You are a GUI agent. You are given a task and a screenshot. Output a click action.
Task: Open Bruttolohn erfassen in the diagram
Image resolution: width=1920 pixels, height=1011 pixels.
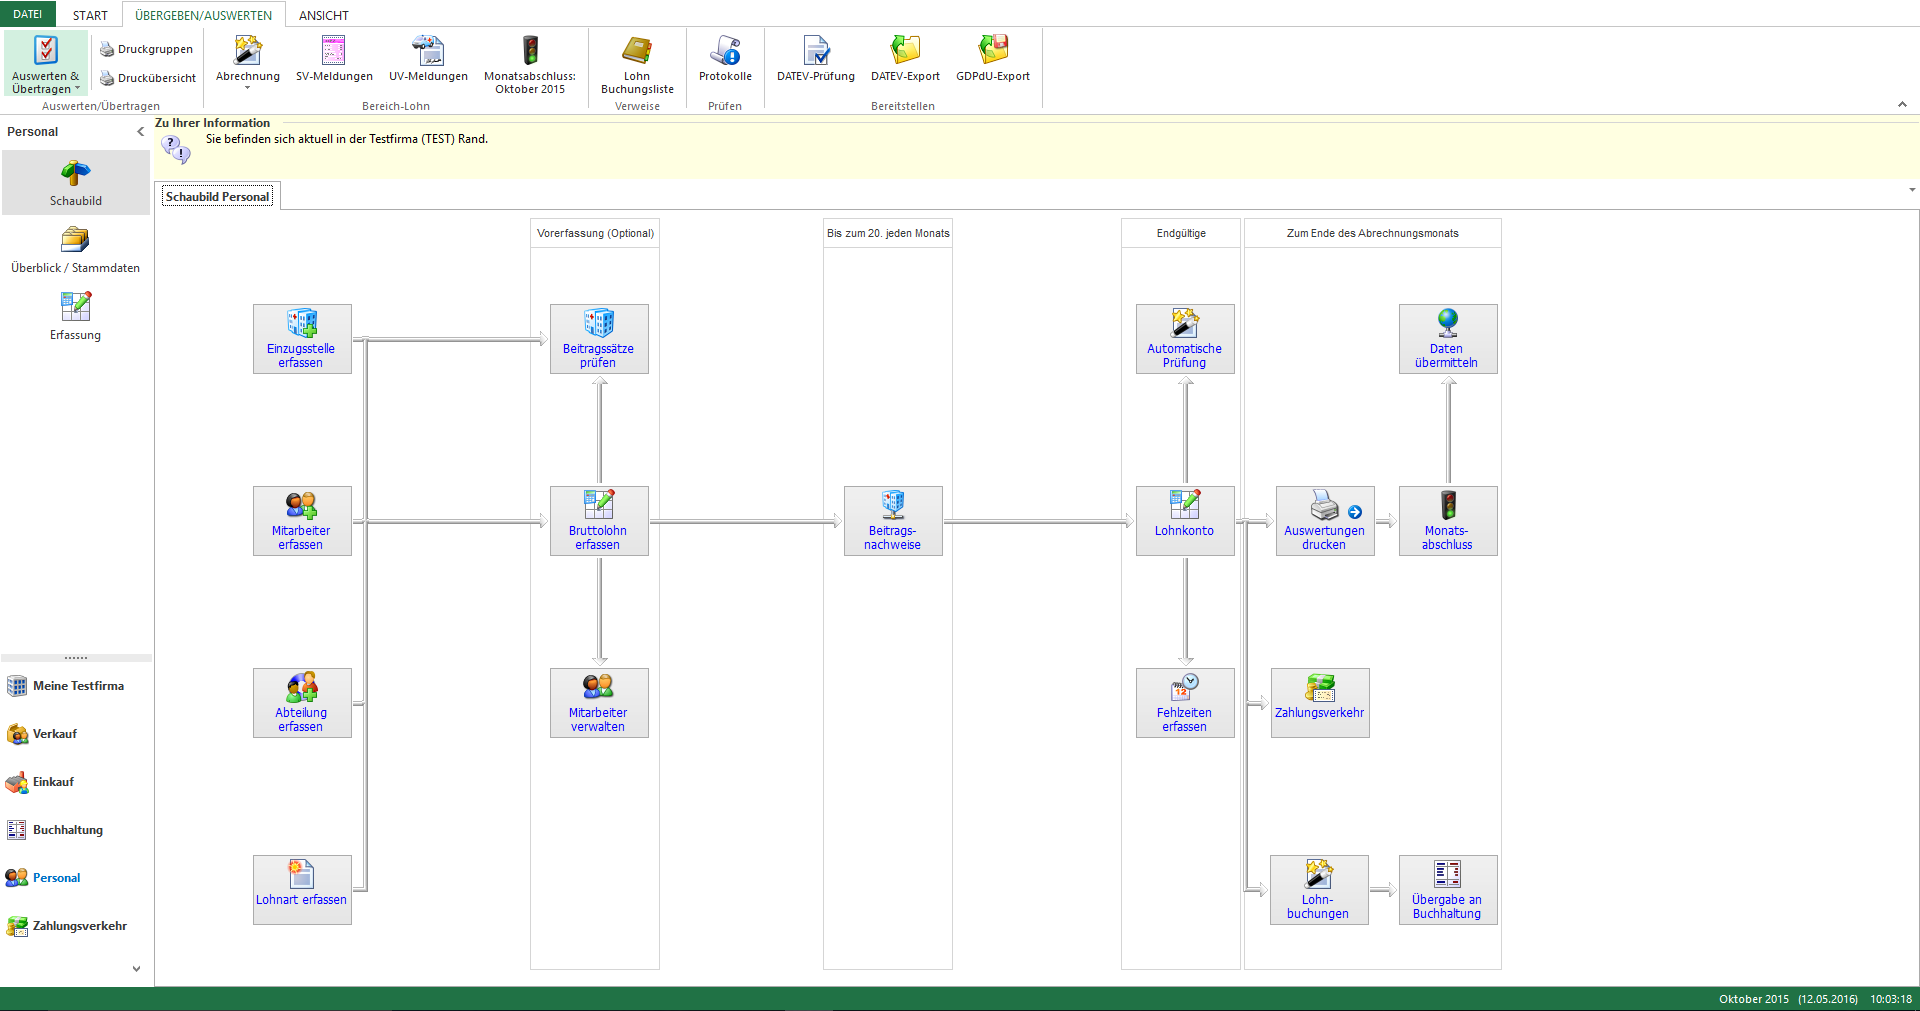coord(599,521)
